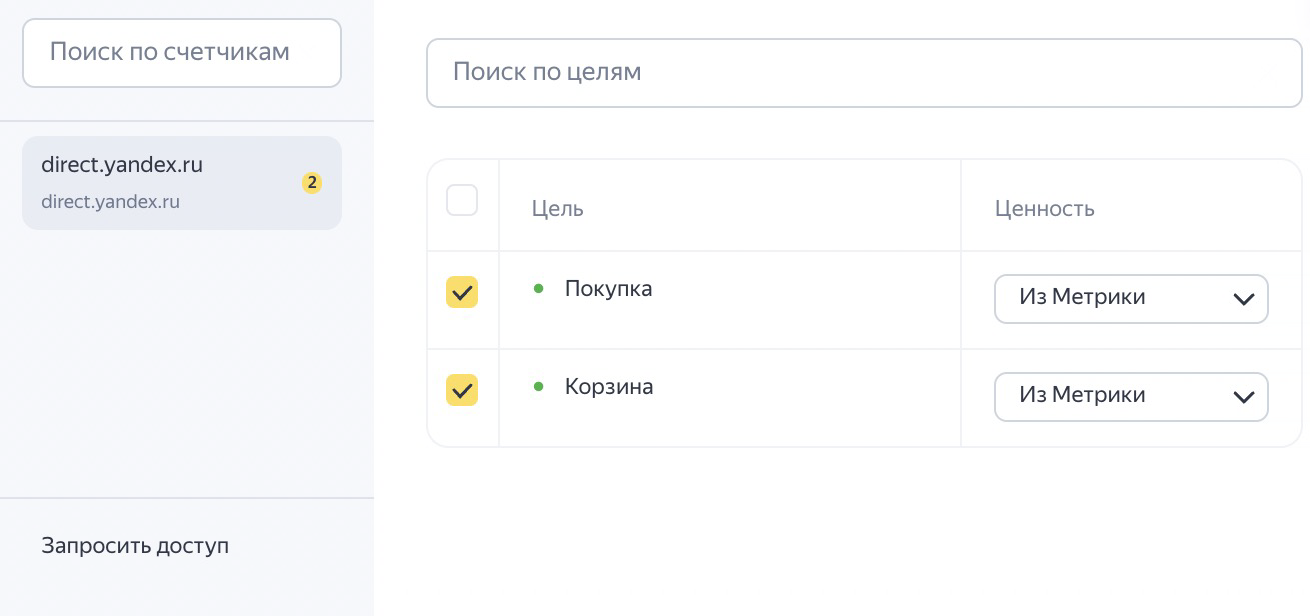Click the gray direct.yandex.ru counter subtitle
Screen dimensions: 1310x616
[110, 202]
